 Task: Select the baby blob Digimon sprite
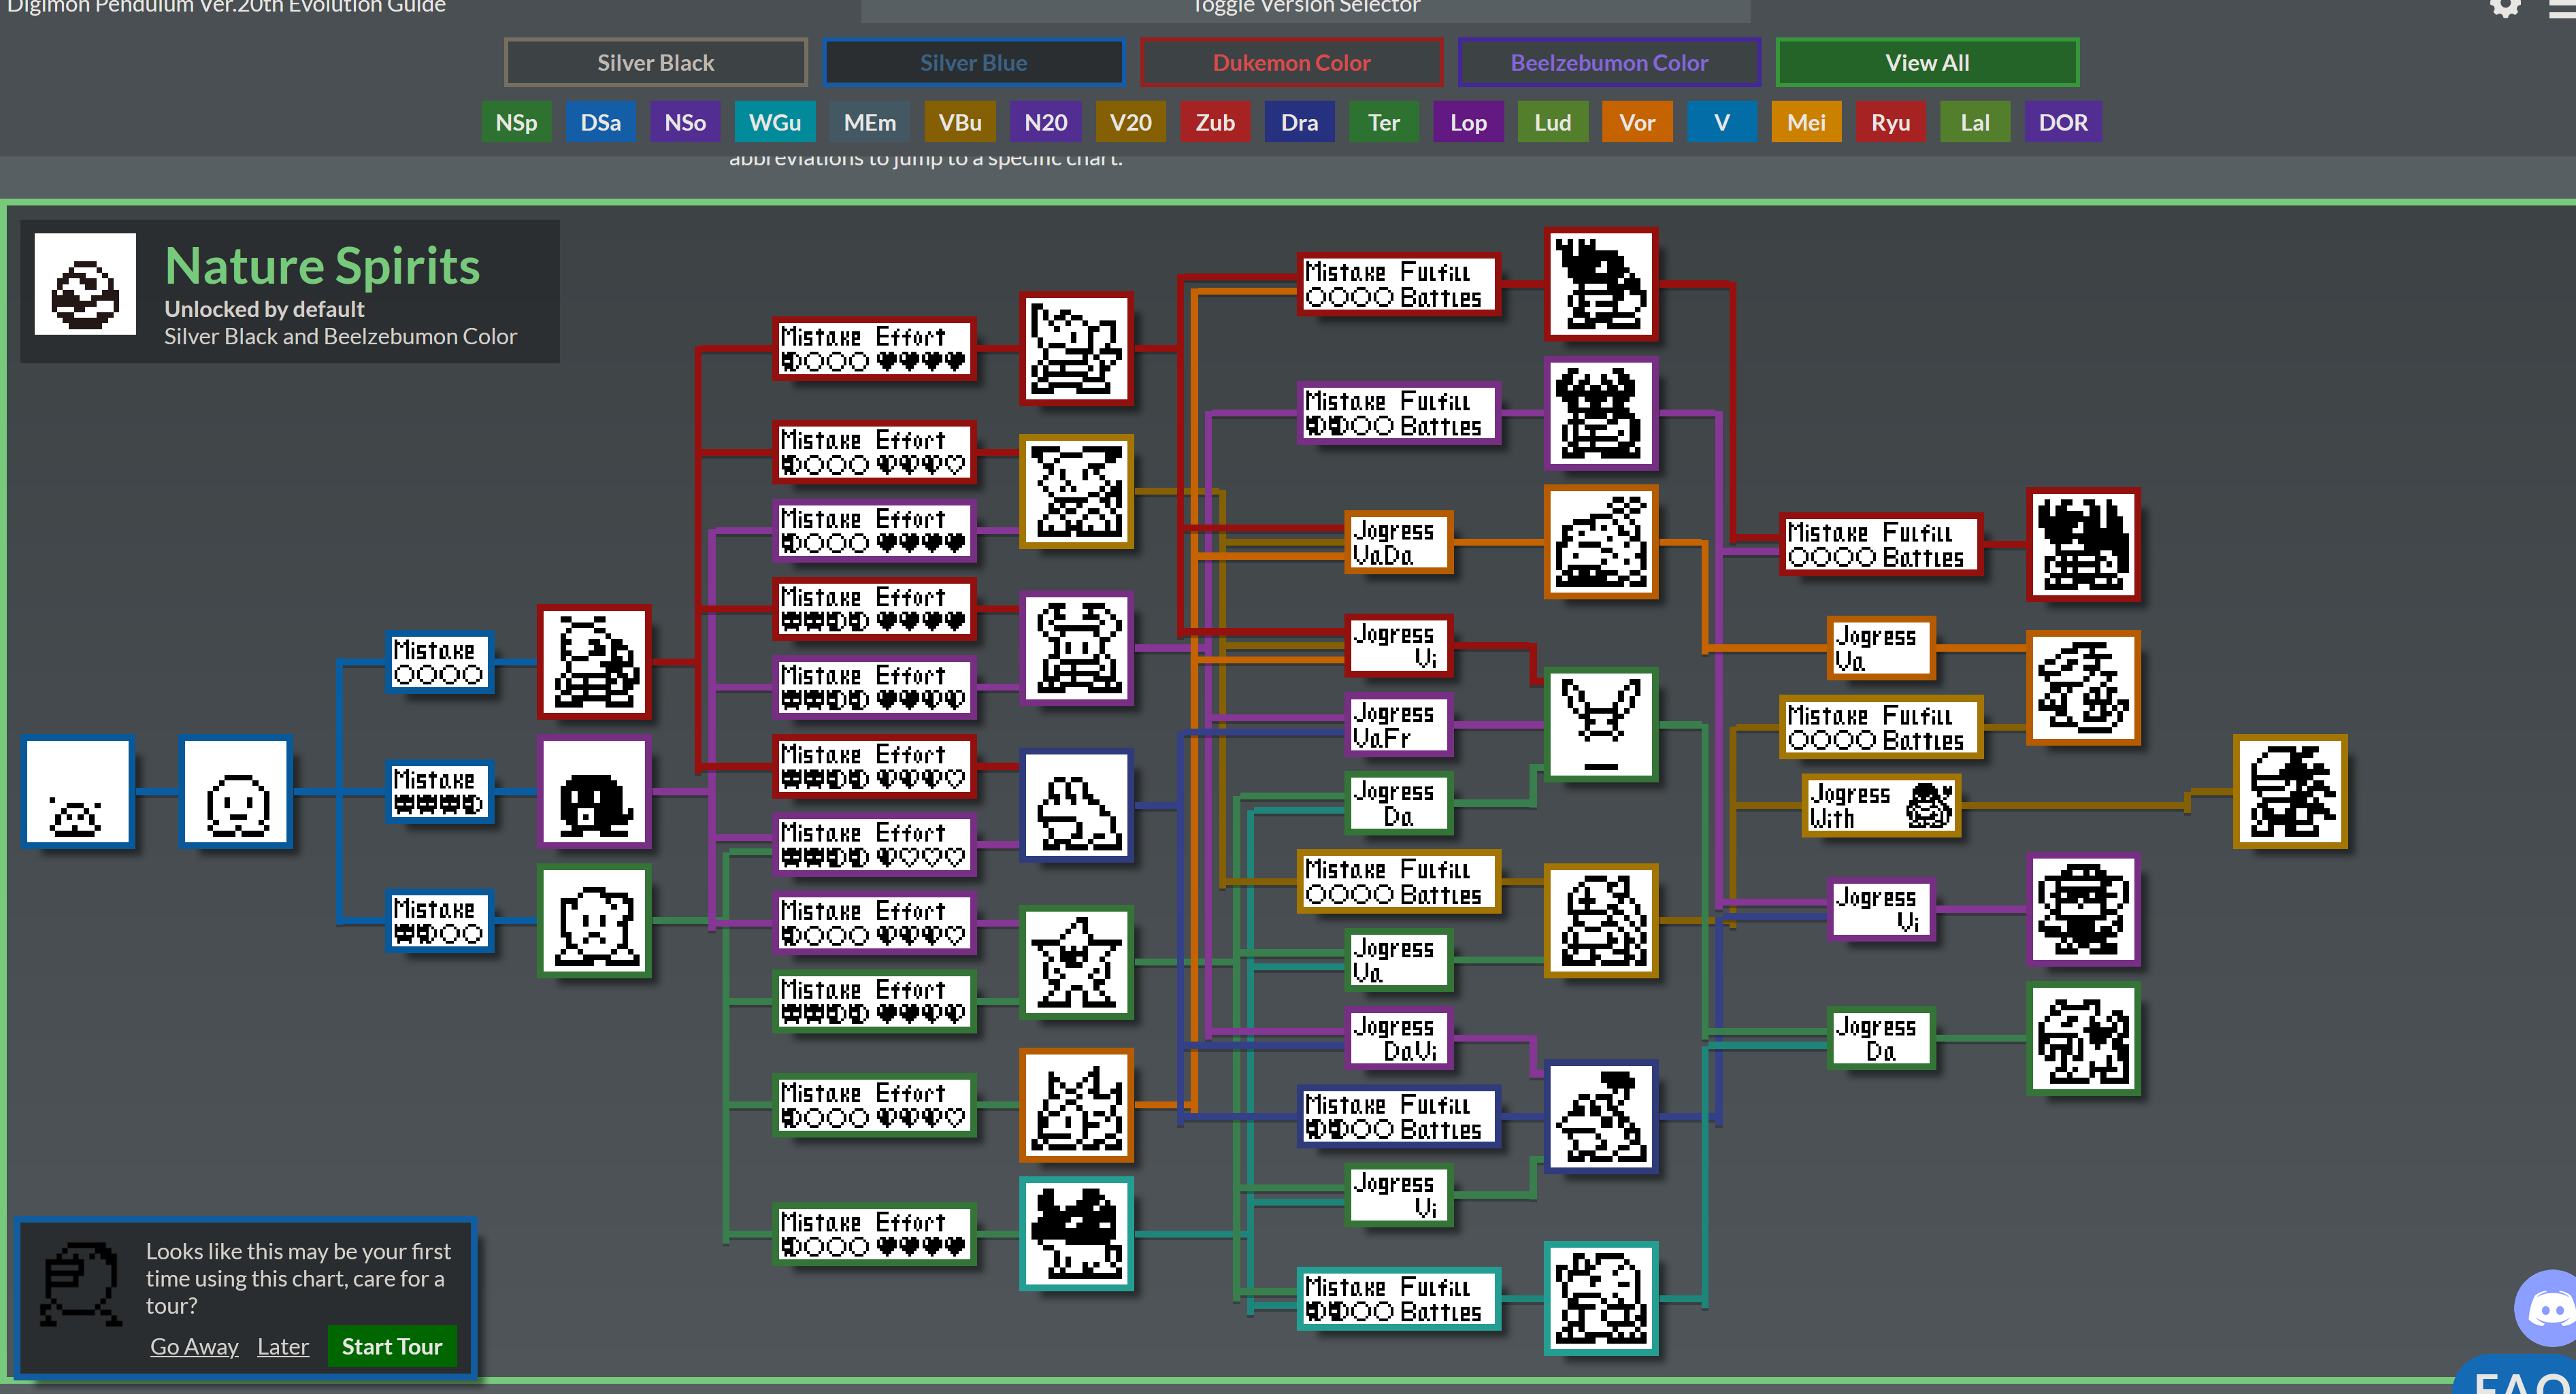[78, 792]
